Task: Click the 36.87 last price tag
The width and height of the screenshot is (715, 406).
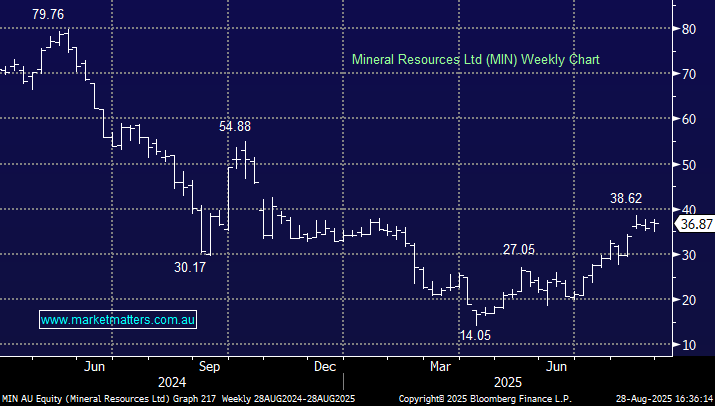Action: pyautogui.click(x=695, y=224)
